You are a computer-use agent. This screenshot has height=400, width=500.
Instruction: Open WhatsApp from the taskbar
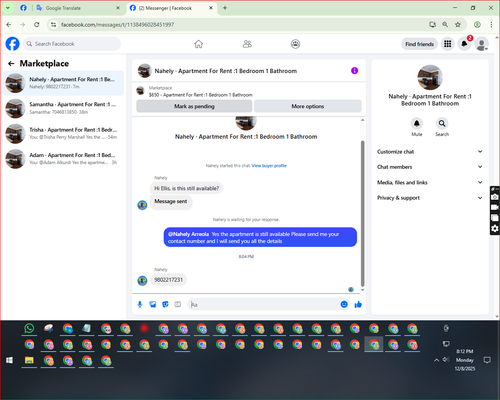coord(29,328)
